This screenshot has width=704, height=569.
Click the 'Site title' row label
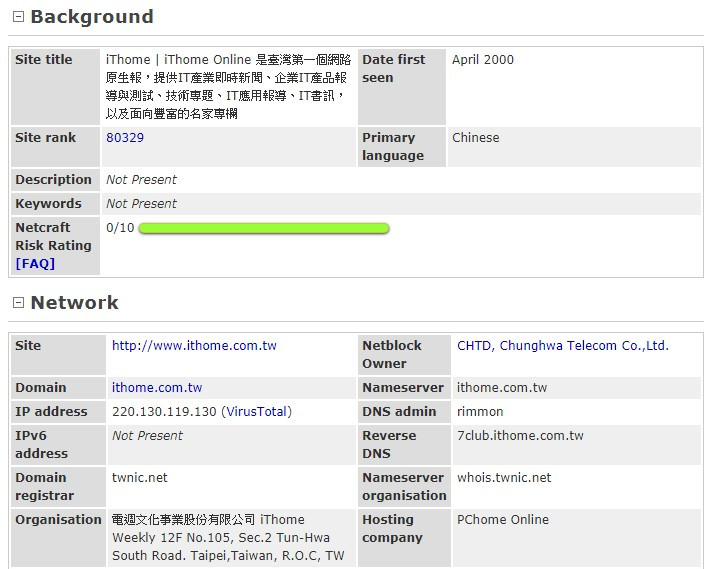(44, 60)
